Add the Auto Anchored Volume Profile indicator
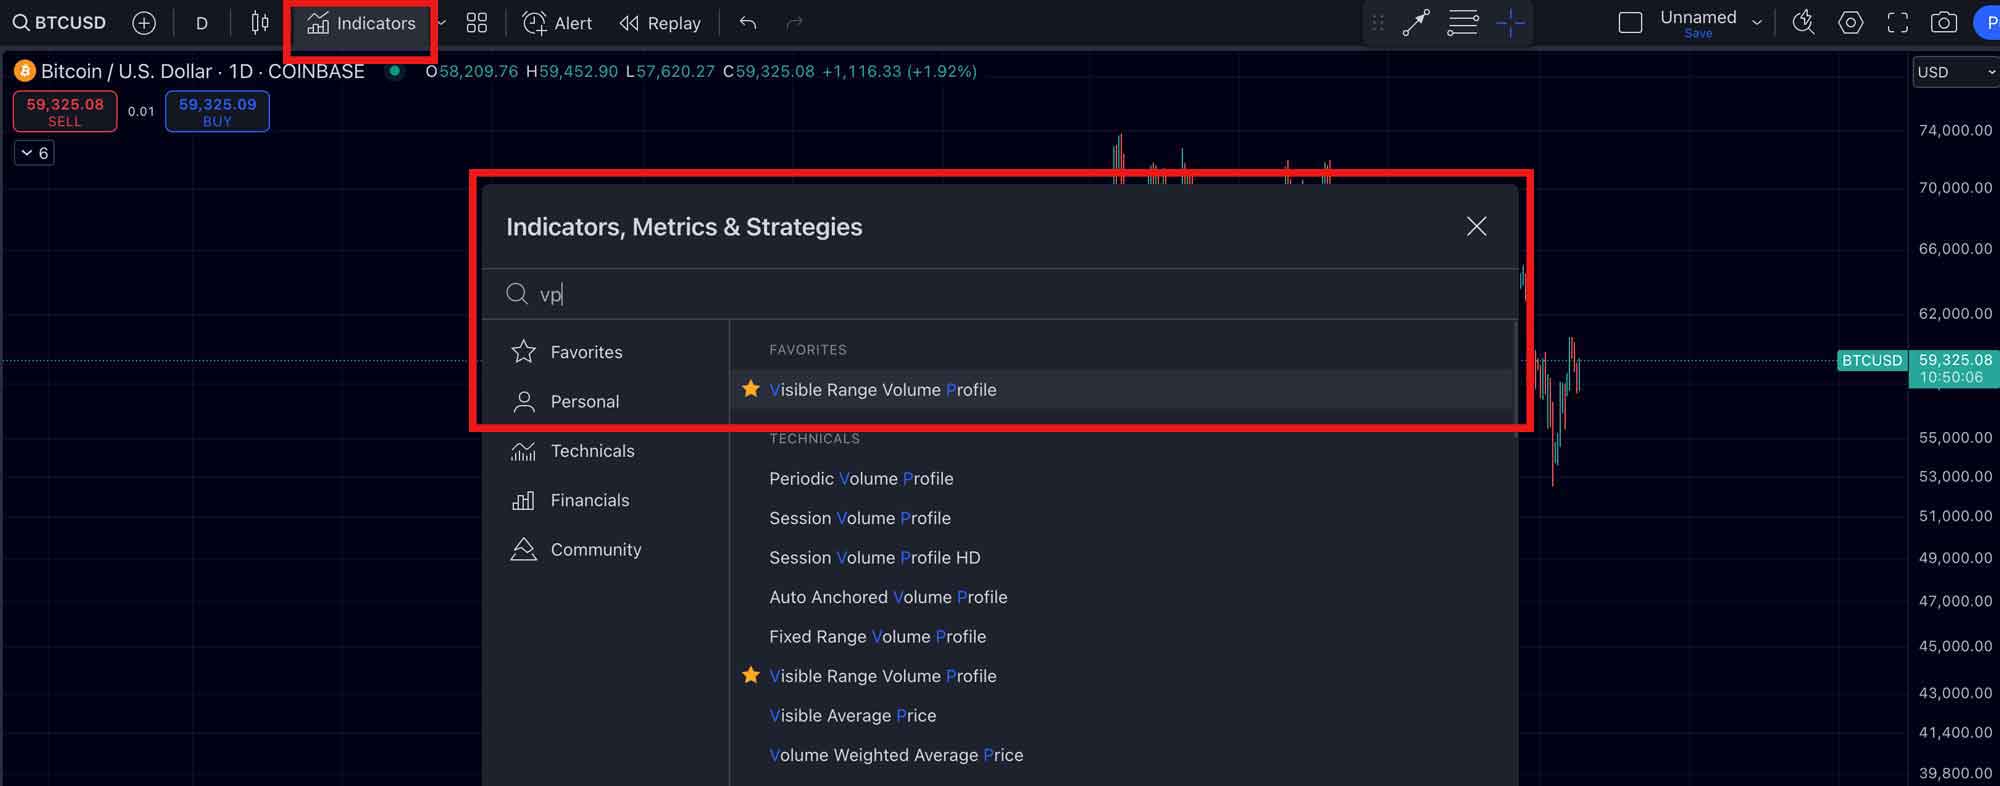This screenshot has width=2000, height=786. (x=1122, y=597)
